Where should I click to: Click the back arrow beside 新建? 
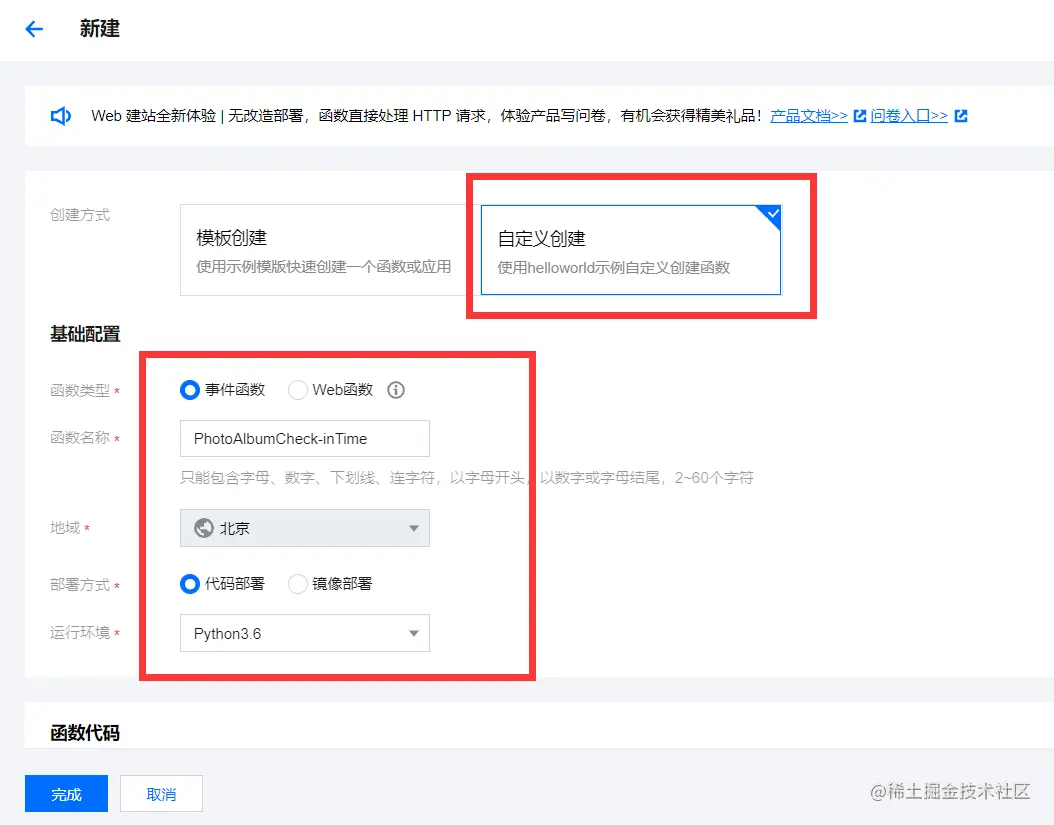pos(34,29)
